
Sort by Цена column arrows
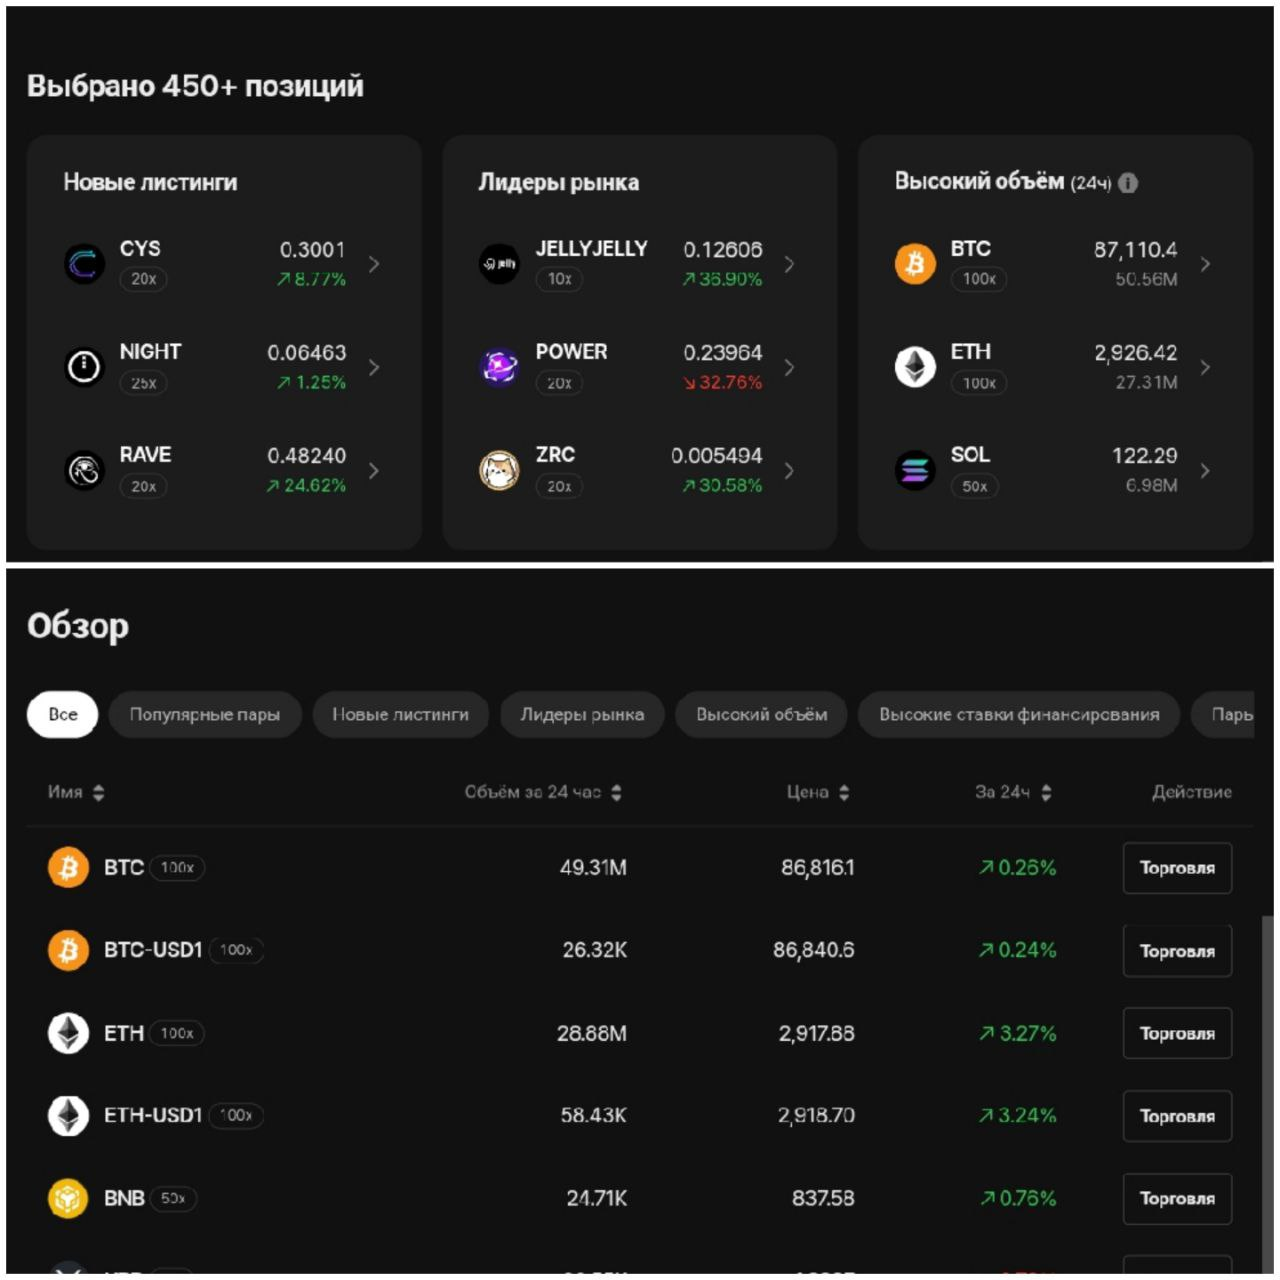[x=844, y=793]
